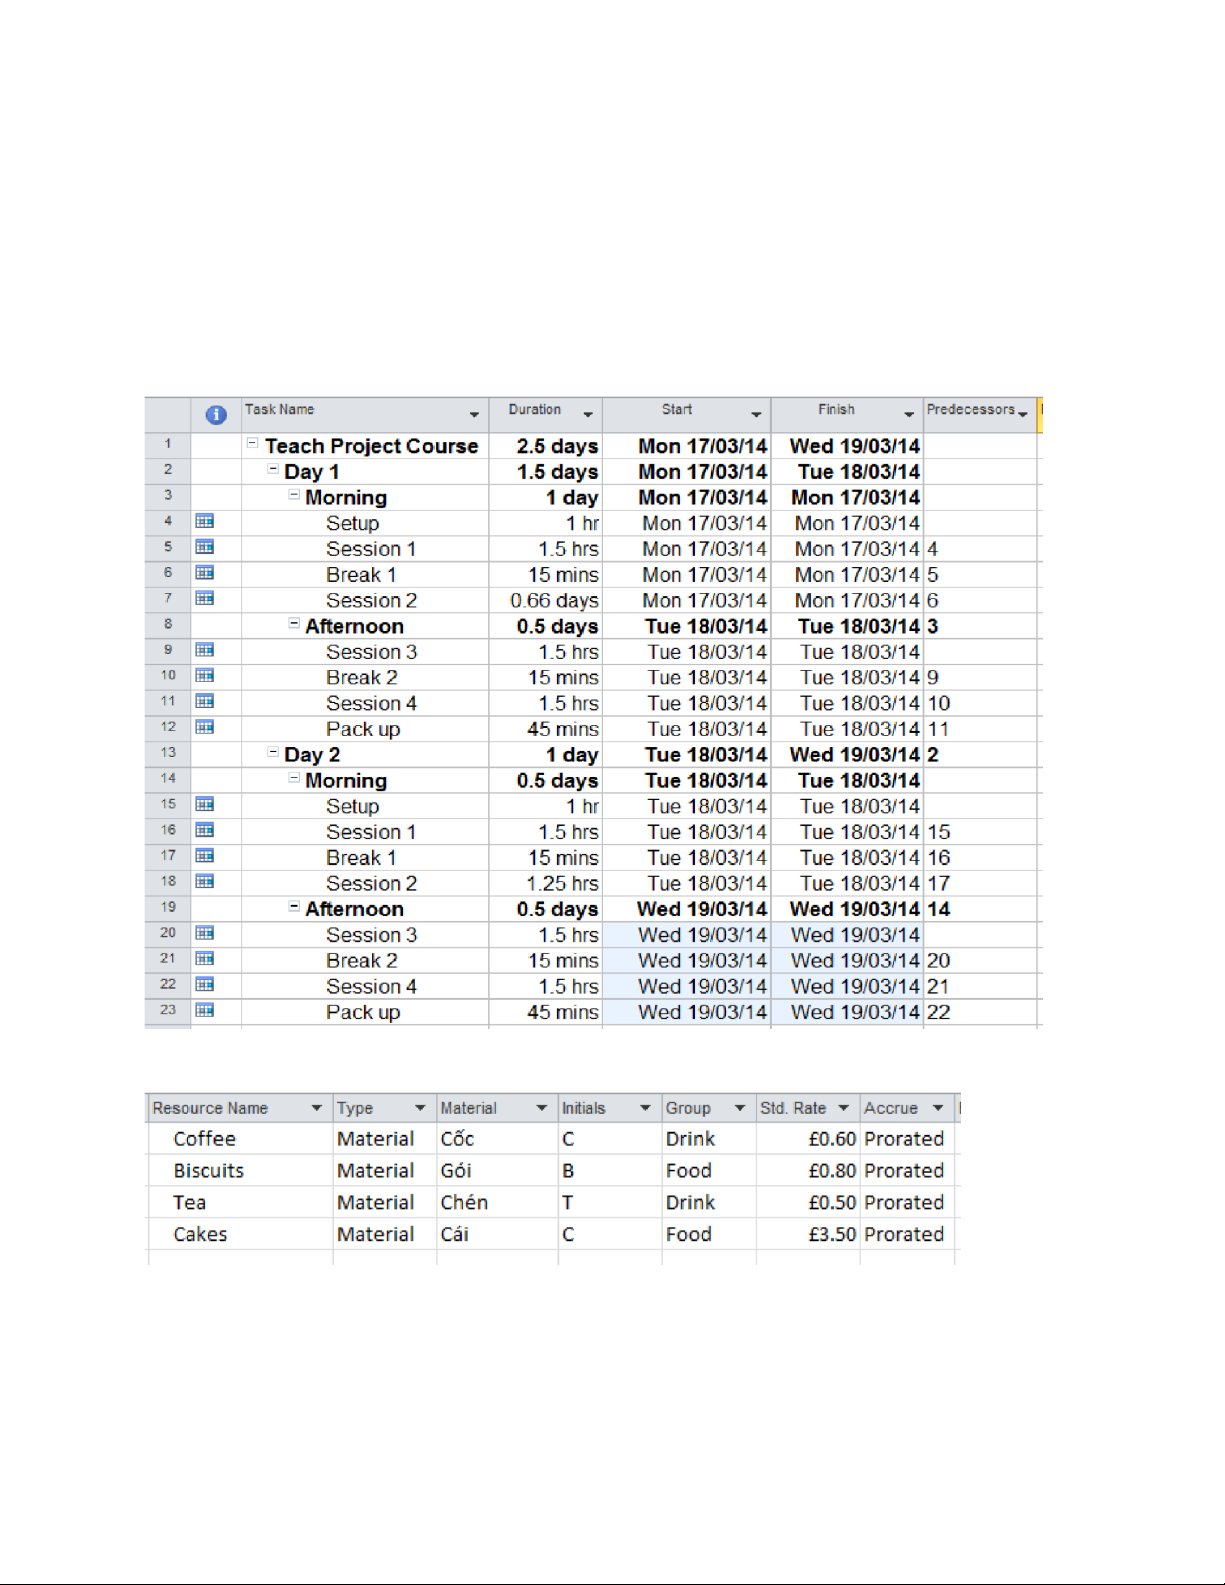
Task: Open the Finish column filter dropdown
Action: (909, 414)
